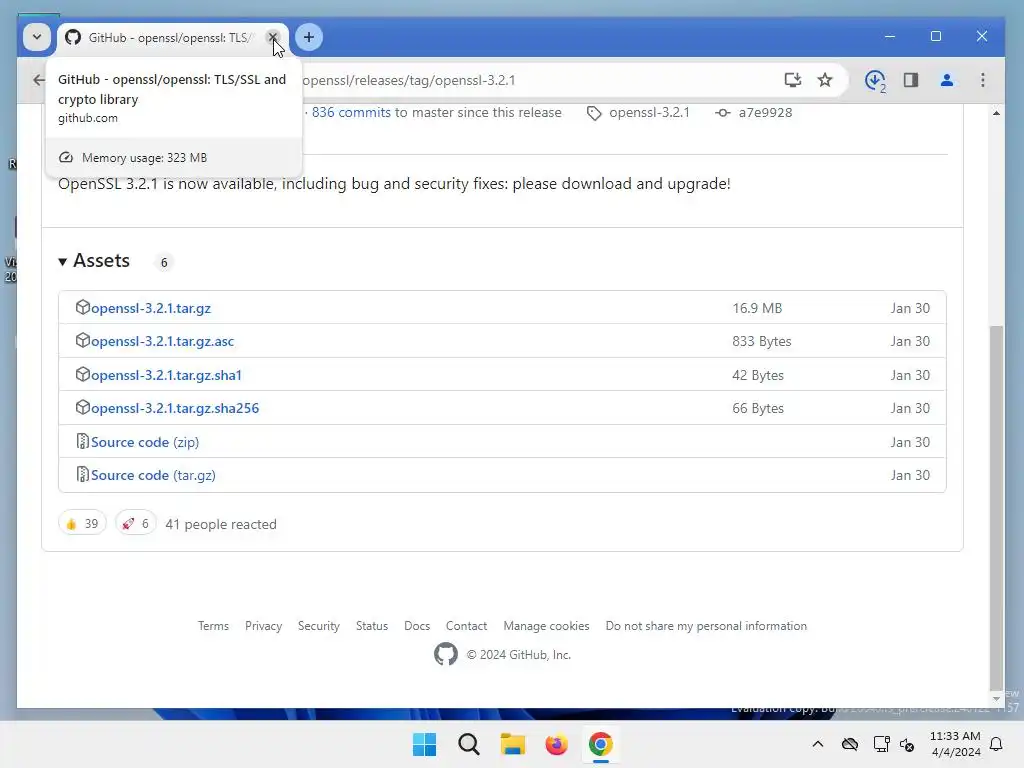Click Do not share my personal information

coord(706,626)
